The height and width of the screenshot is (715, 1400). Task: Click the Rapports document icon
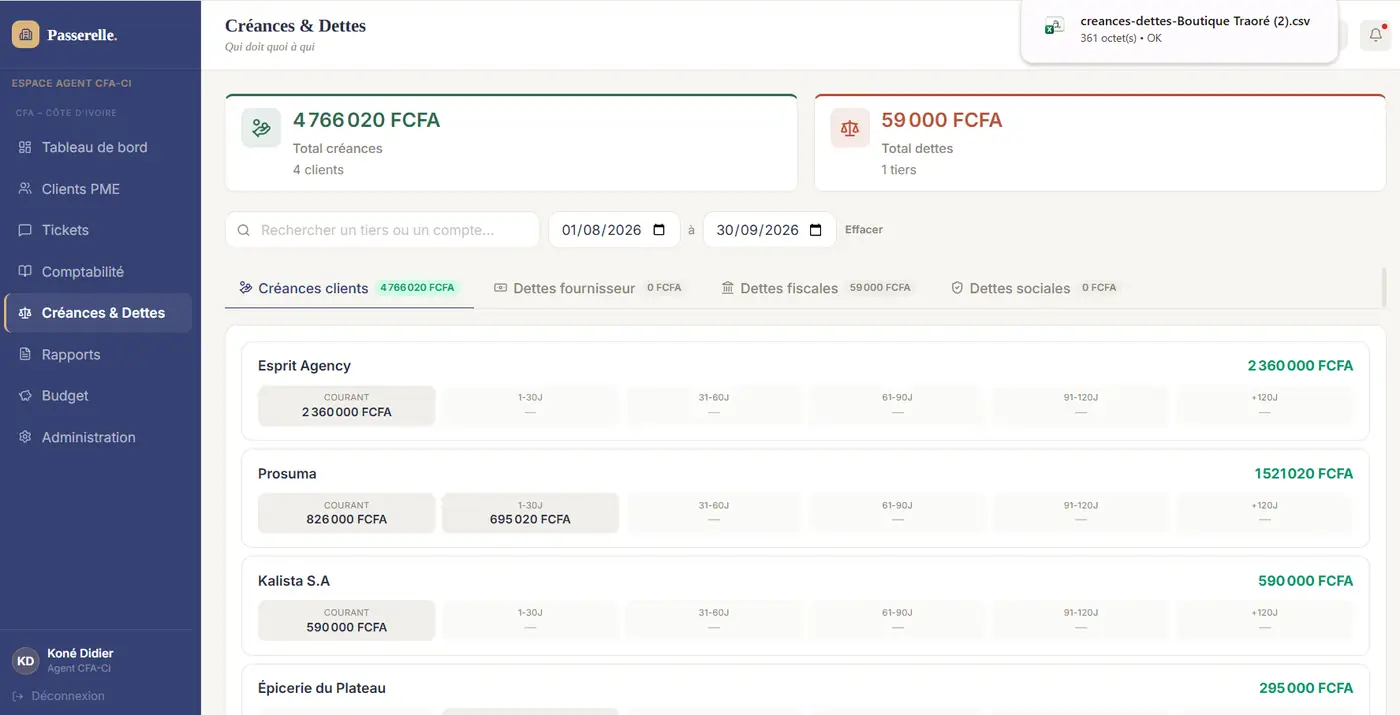click(x=25, y=355)
